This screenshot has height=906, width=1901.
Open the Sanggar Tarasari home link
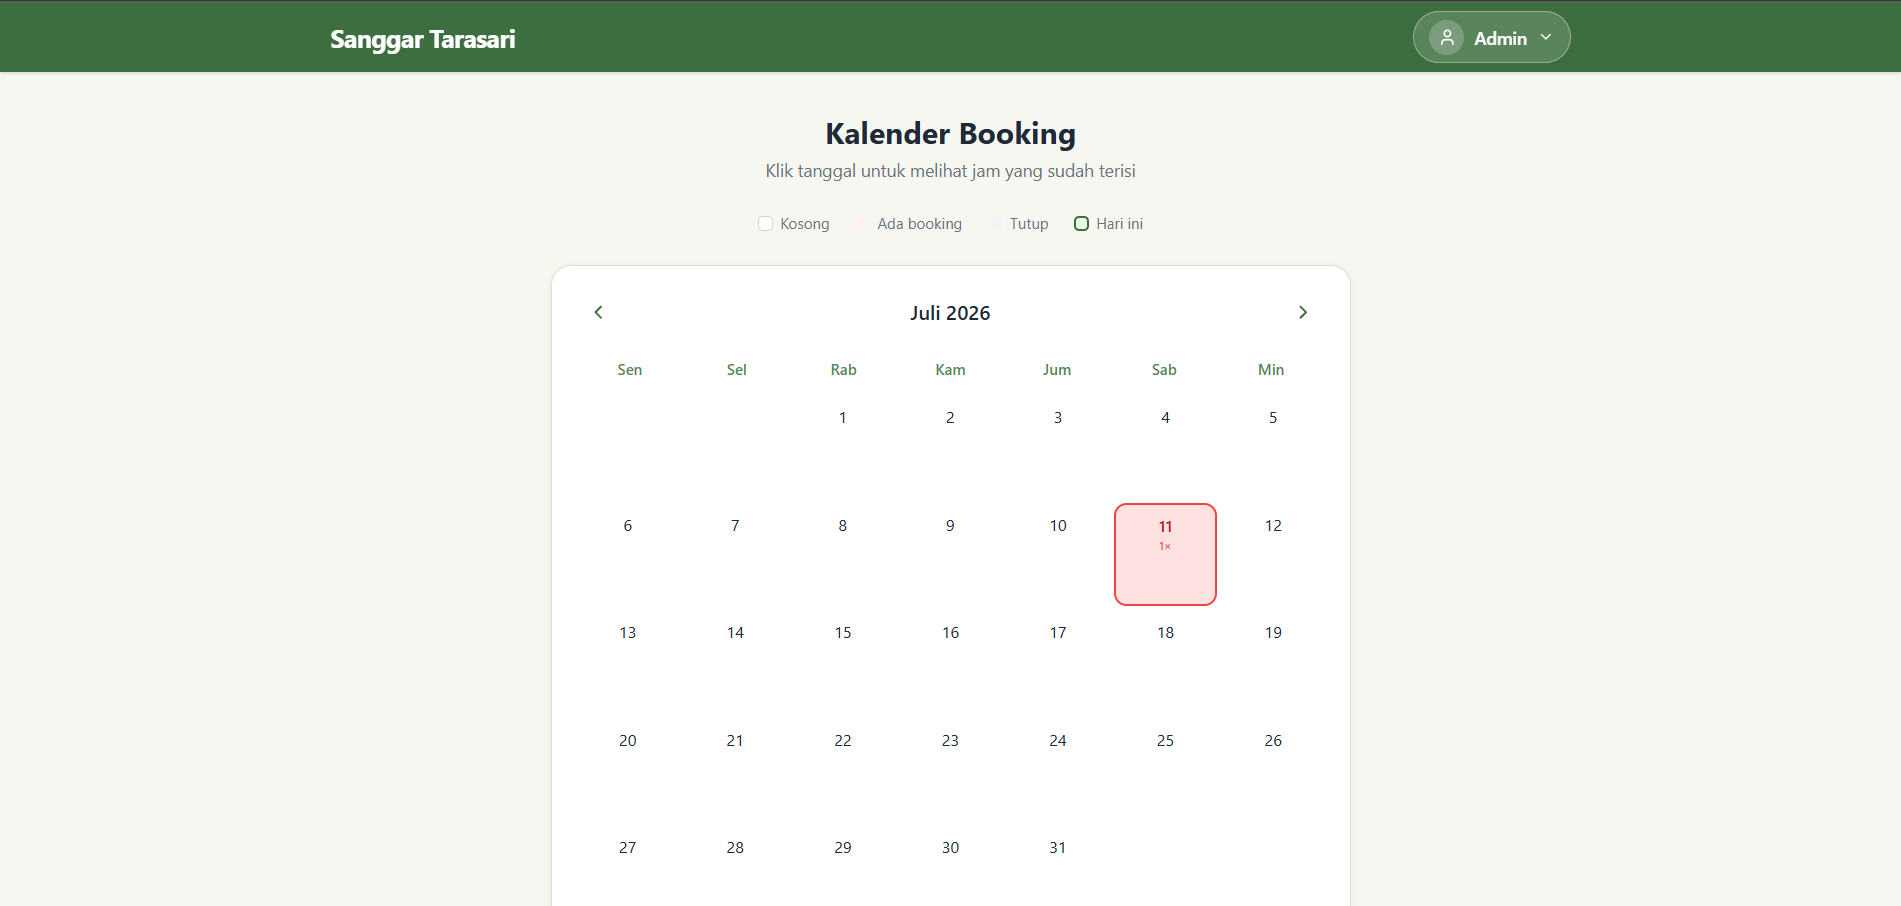pyautogui.click(x=423, y=39)
